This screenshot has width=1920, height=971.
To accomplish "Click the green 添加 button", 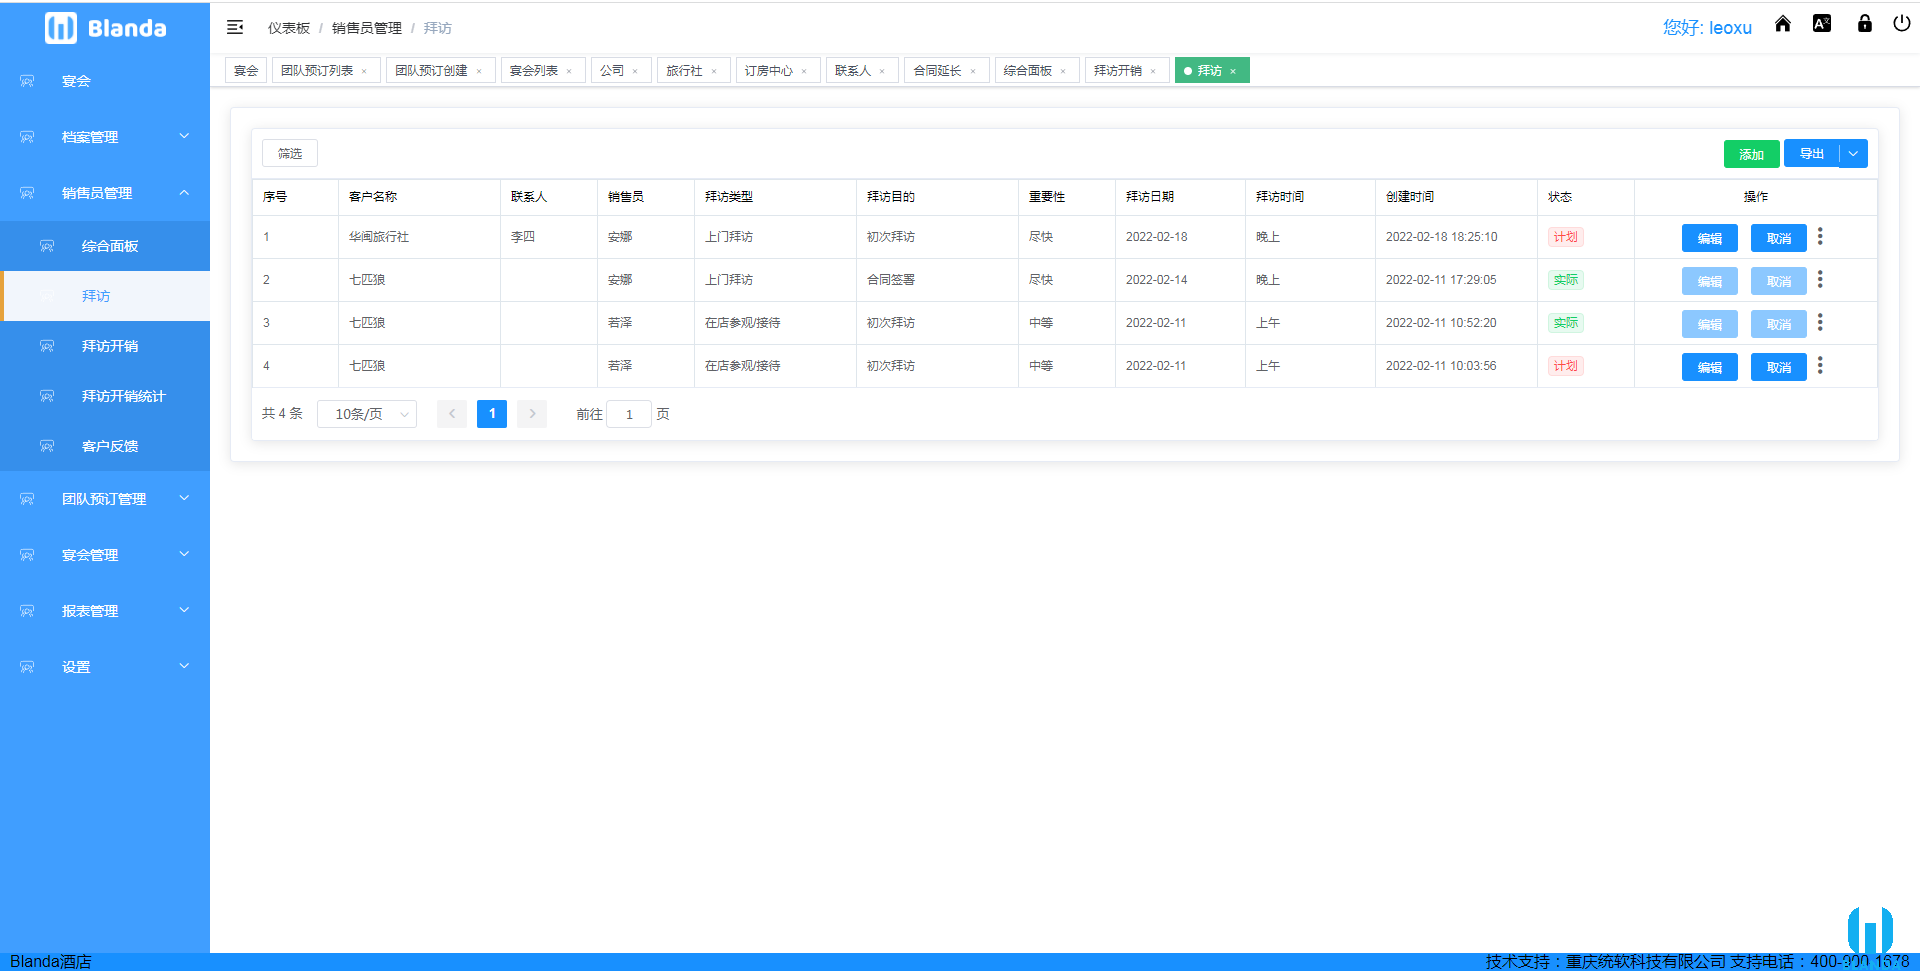I will 1750,154.
